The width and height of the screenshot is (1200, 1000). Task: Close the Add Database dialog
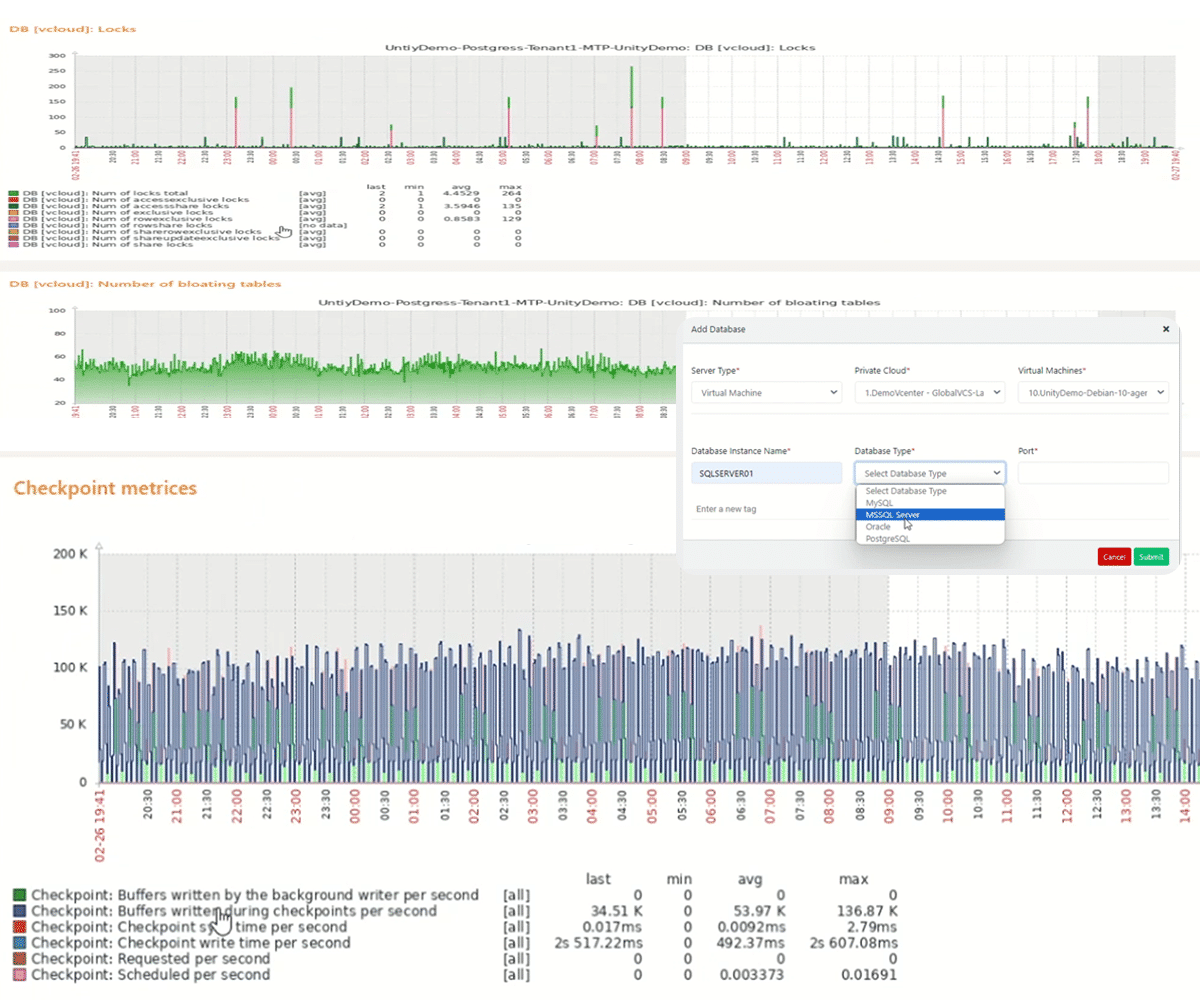[1166, 329]
